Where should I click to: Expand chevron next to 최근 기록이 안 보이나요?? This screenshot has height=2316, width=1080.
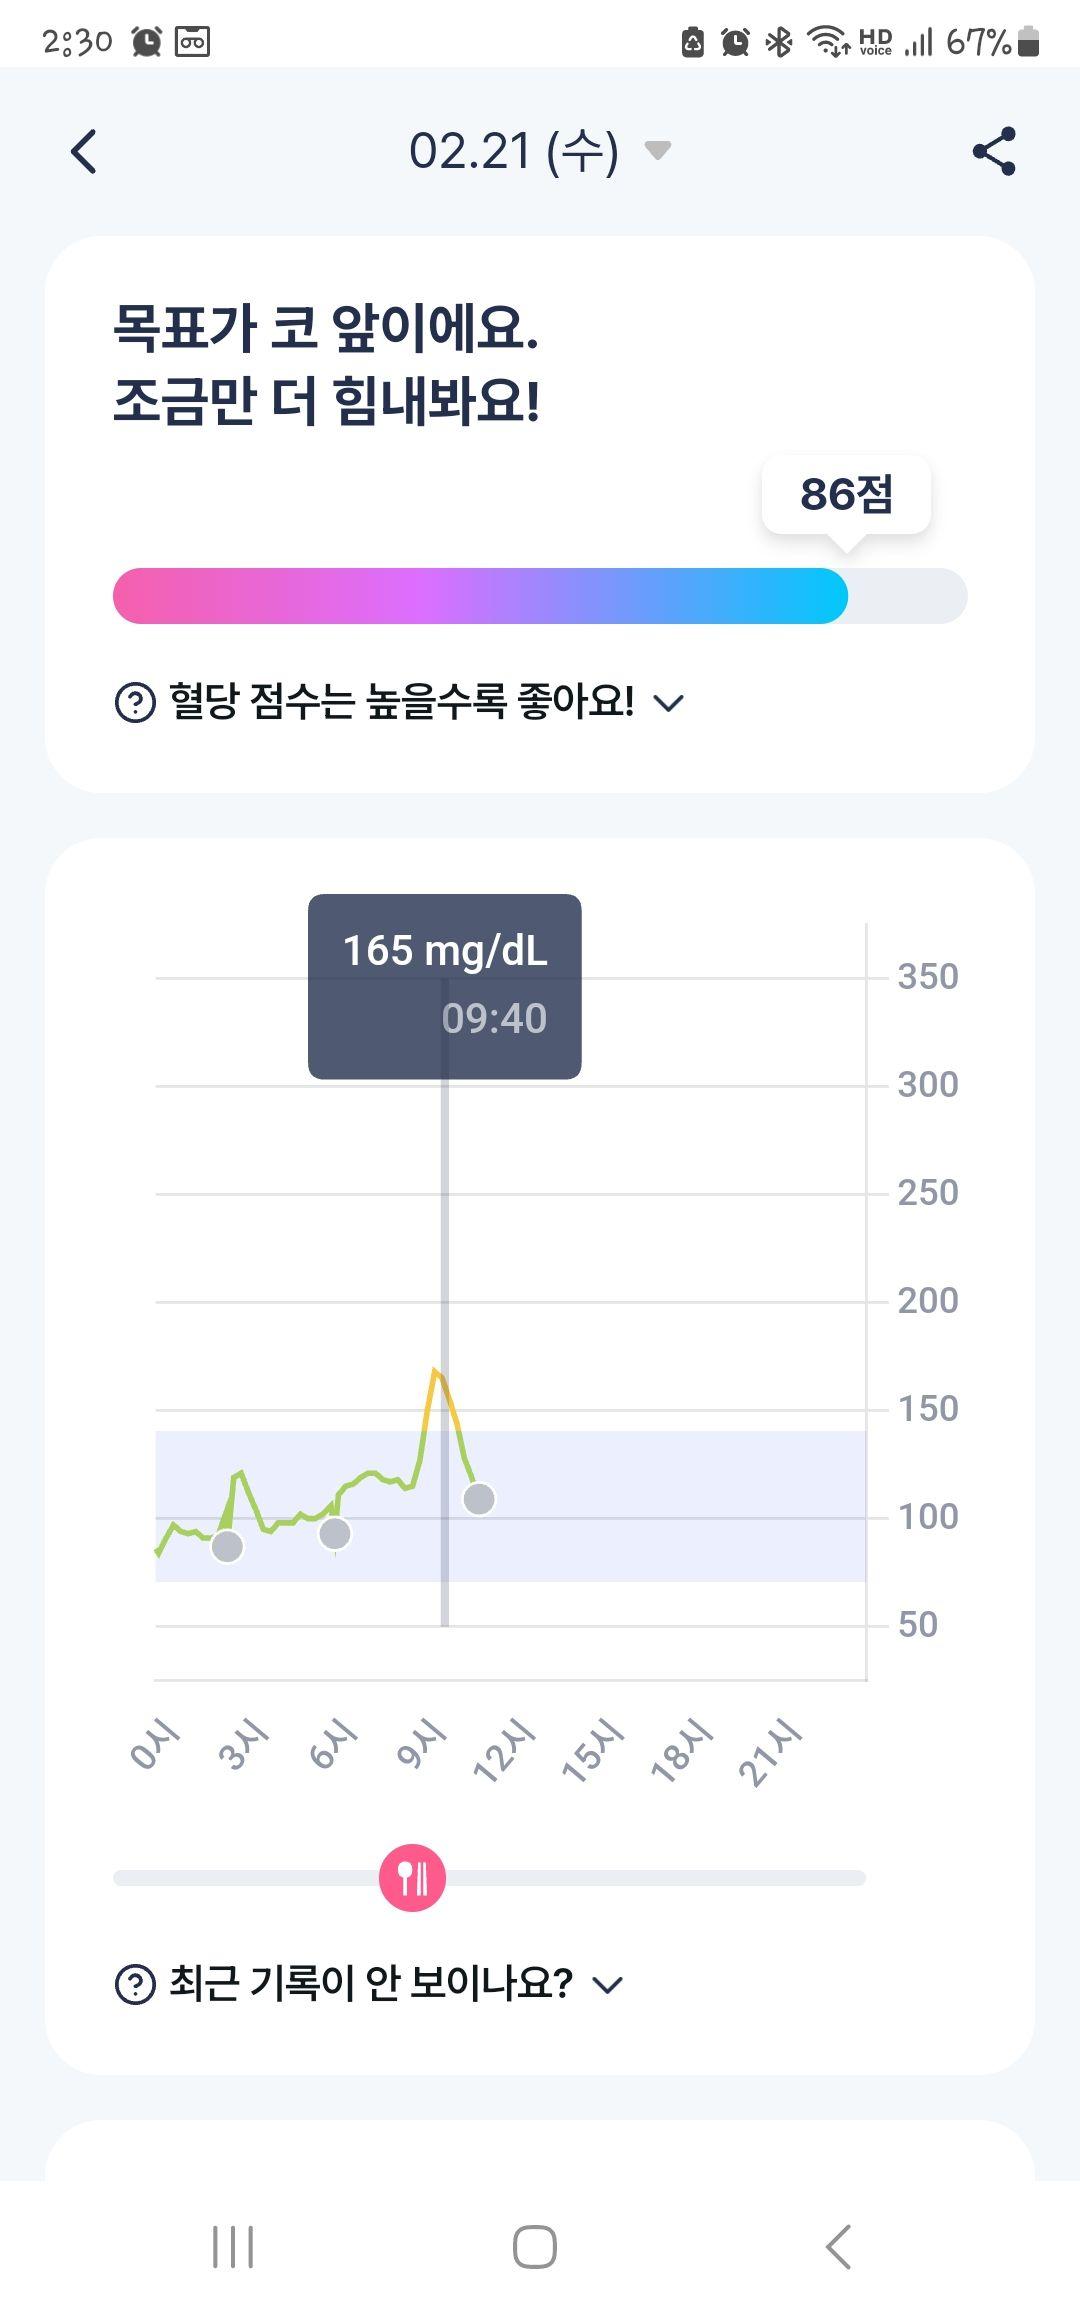click(607, 1985)
